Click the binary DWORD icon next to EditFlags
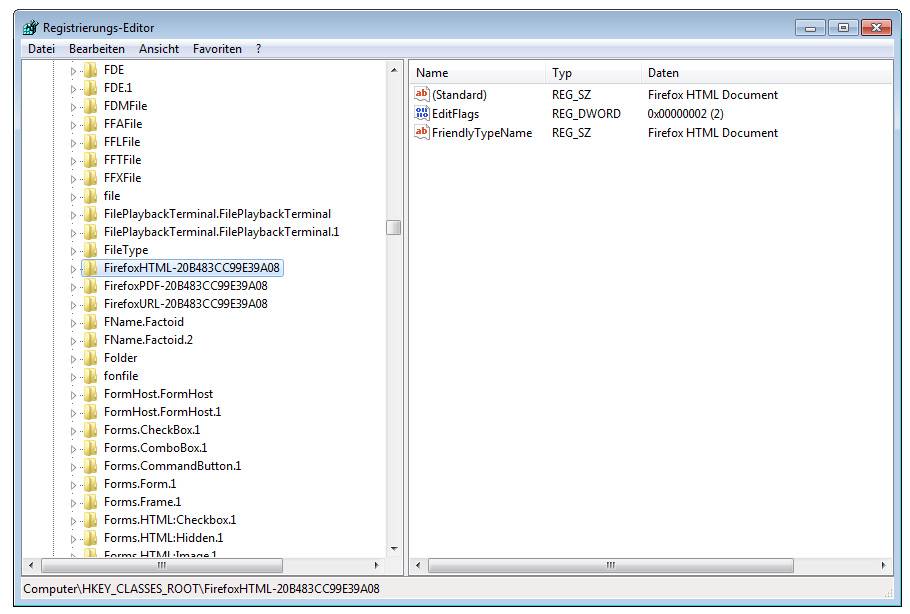The height and width of the screenshot is (614, 910). tap(421, 114)
